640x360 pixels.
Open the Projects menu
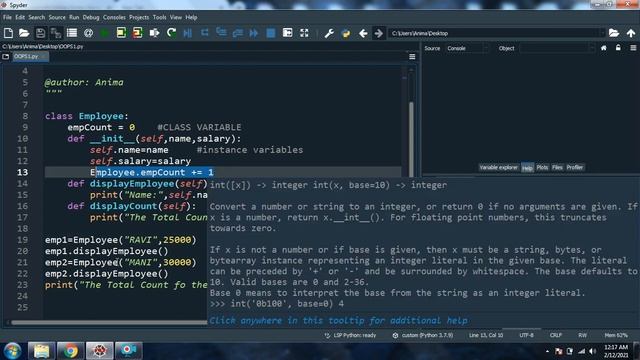(x=139, y=17)
